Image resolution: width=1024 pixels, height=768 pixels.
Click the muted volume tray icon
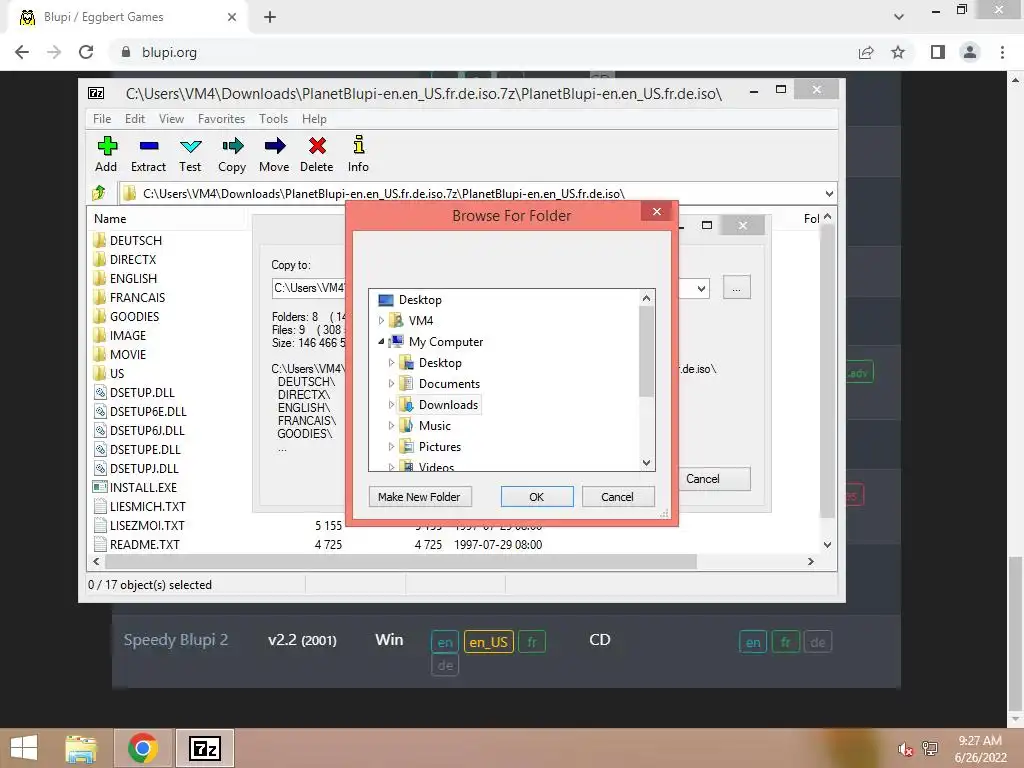905,749
